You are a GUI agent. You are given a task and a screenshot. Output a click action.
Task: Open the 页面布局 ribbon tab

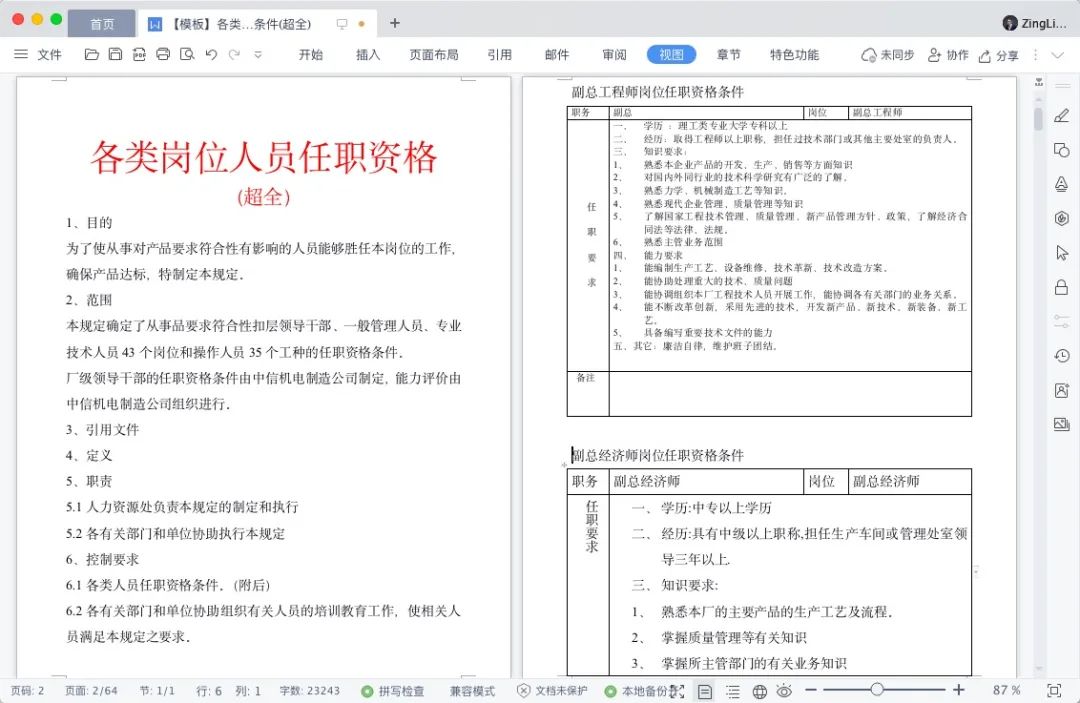tap(434, 54)
